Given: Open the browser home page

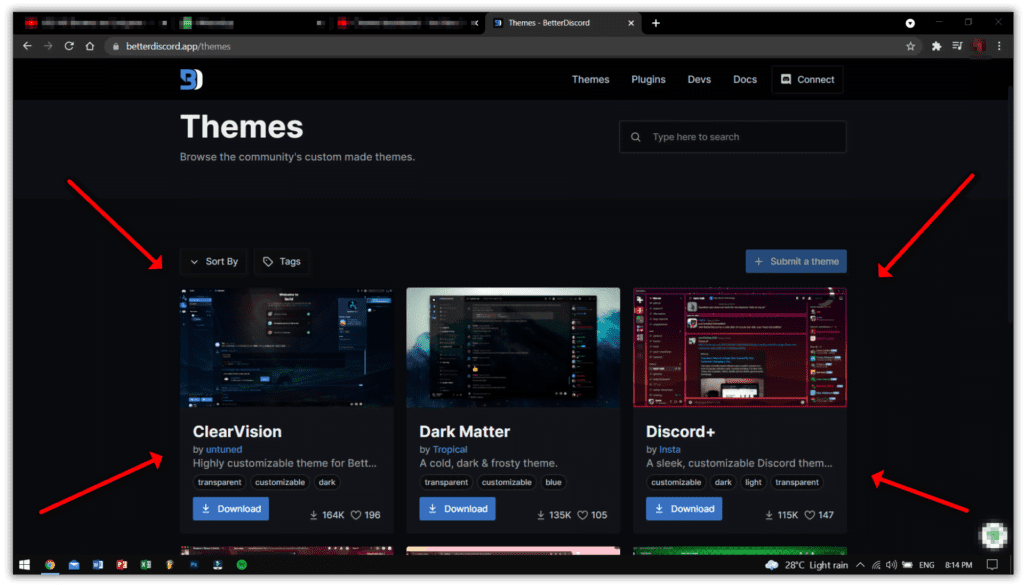Looking at the screenshot, I should (x=90, y=46).
